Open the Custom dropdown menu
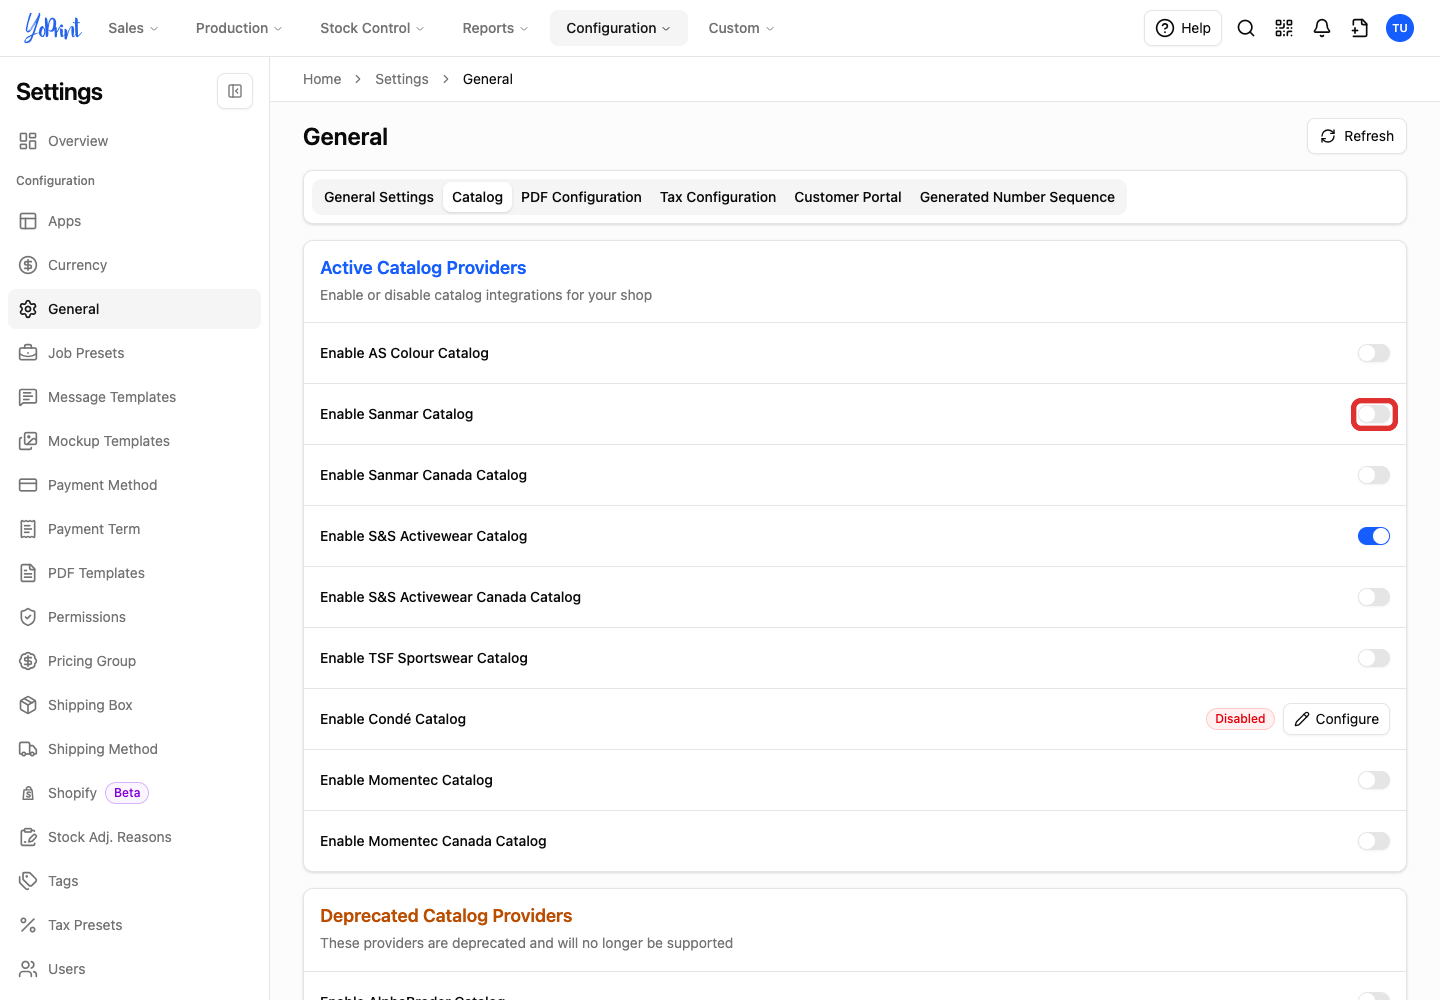Screen dimensions: 1440x1000 click(741, 28)
